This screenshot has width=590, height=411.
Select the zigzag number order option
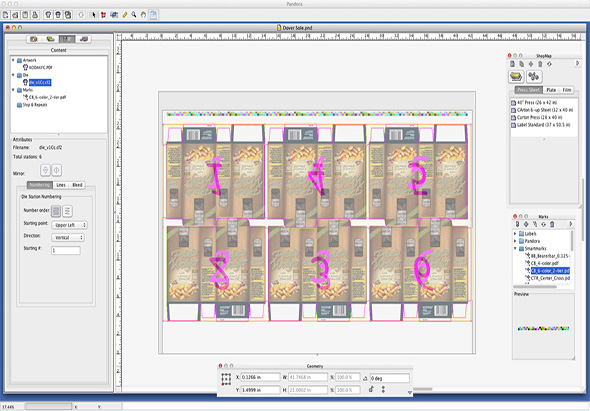point(67,211)
